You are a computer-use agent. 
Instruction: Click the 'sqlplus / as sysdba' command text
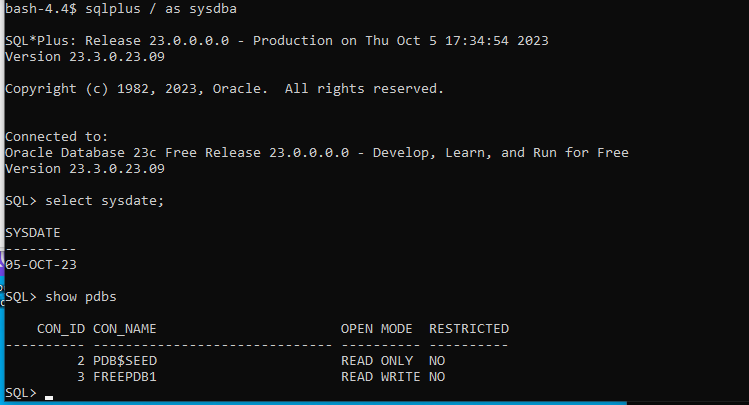tap(161, 9)
